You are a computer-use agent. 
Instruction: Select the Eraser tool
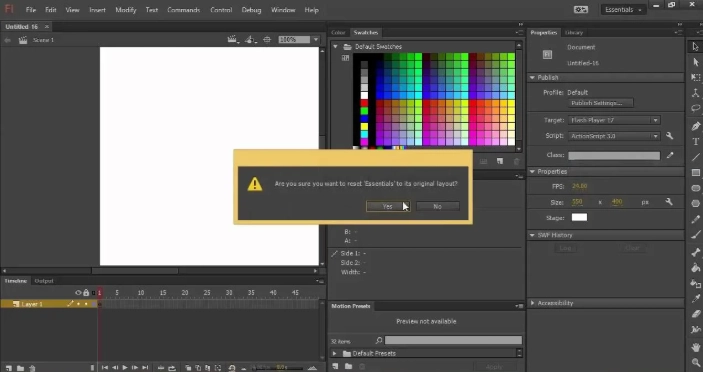click(x=695, y=315)
